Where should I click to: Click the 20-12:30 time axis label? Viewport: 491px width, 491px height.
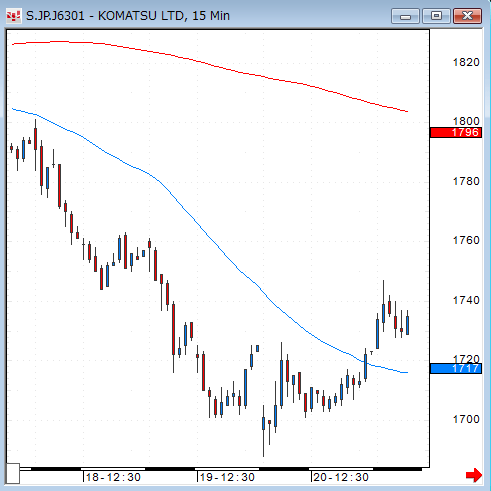(x=341, y=477)
